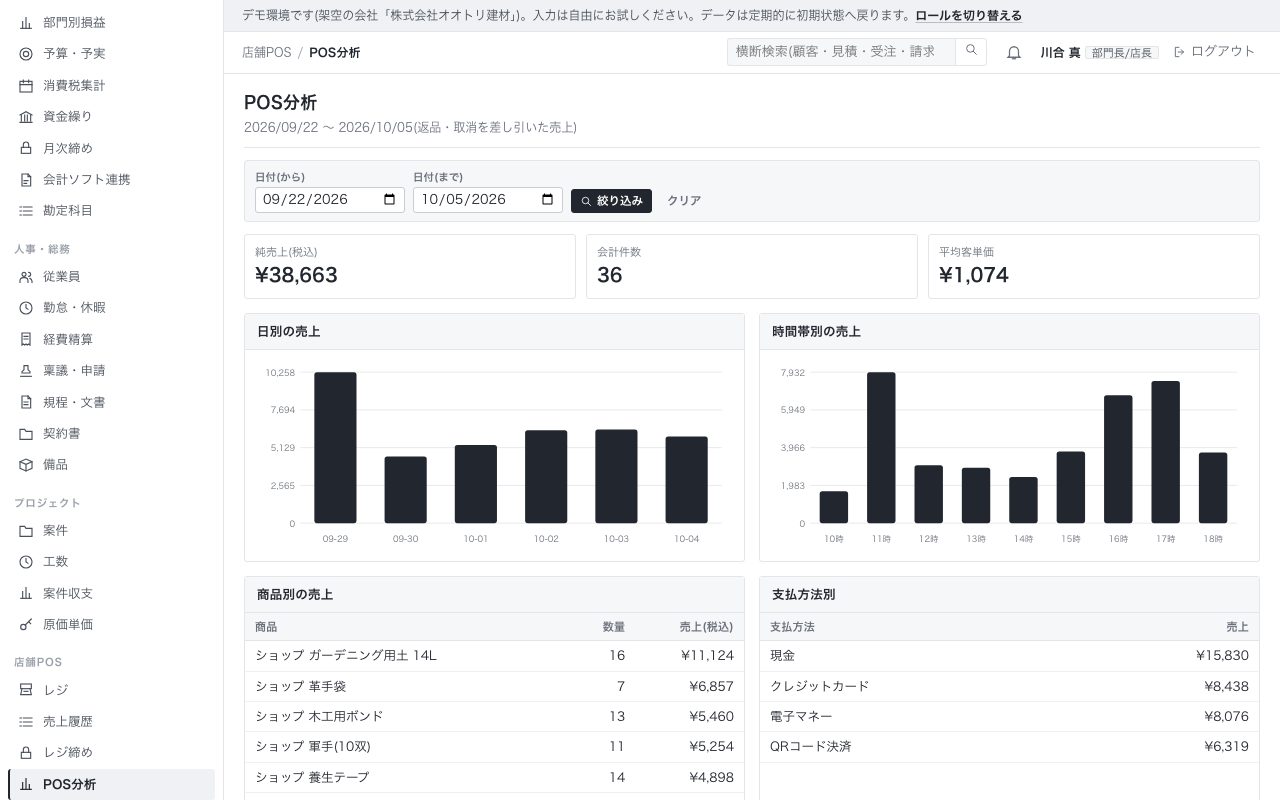Open calendar picker in 日付(から) field
The image size is (1280, 800).
click(389, 200)
